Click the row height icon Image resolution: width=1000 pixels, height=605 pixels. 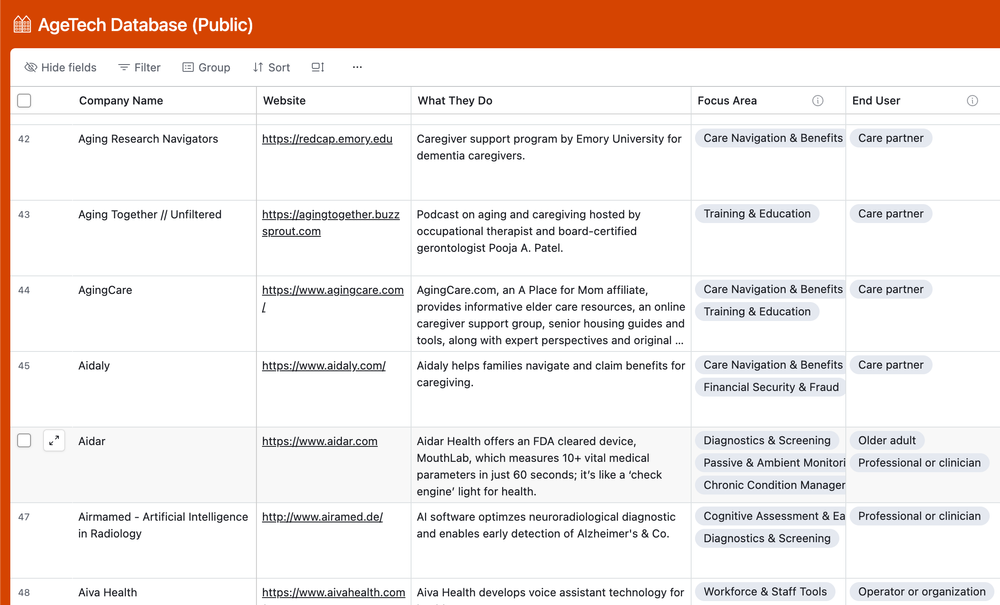pos(318,68)
